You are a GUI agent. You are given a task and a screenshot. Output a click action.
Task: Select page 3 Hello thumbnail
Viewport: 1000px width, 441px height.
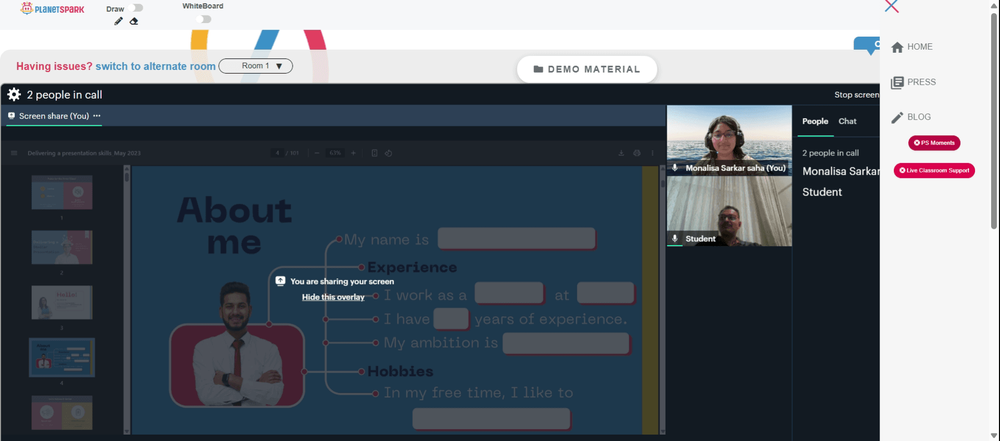coord(62,303)
